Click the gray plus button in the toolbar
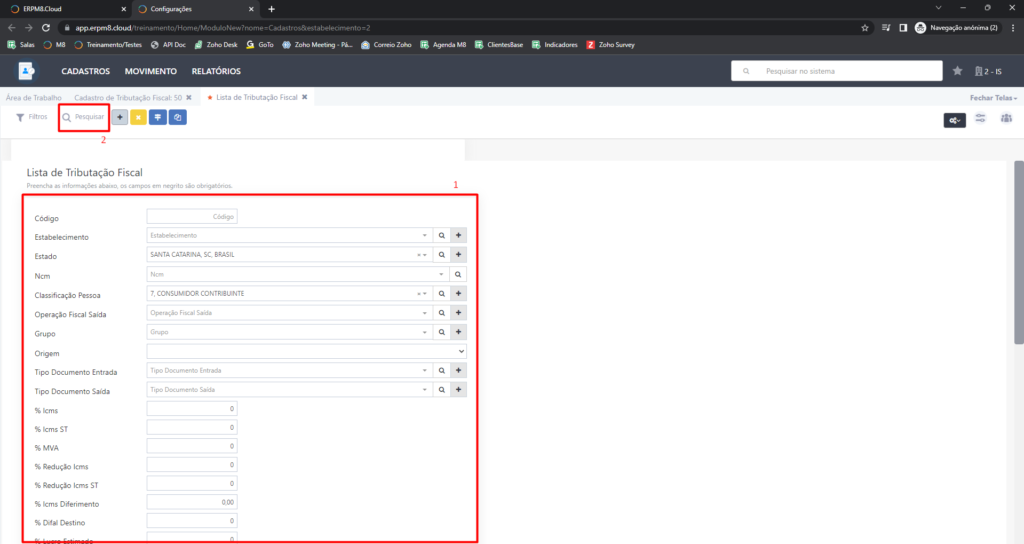This screenshot has height=544, width=1024. 120,117
